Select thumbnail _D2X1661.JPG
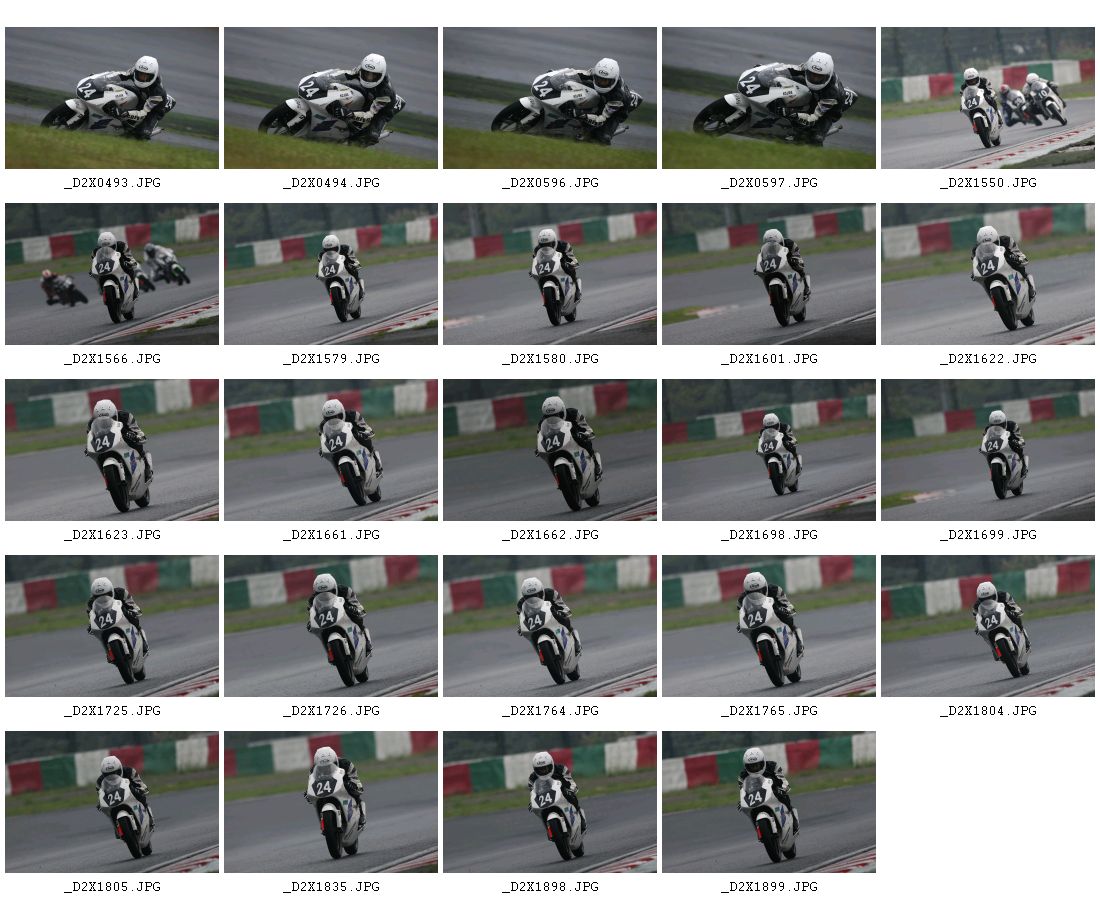Viewport: 1100px width, 900px height. click(331, 450)
